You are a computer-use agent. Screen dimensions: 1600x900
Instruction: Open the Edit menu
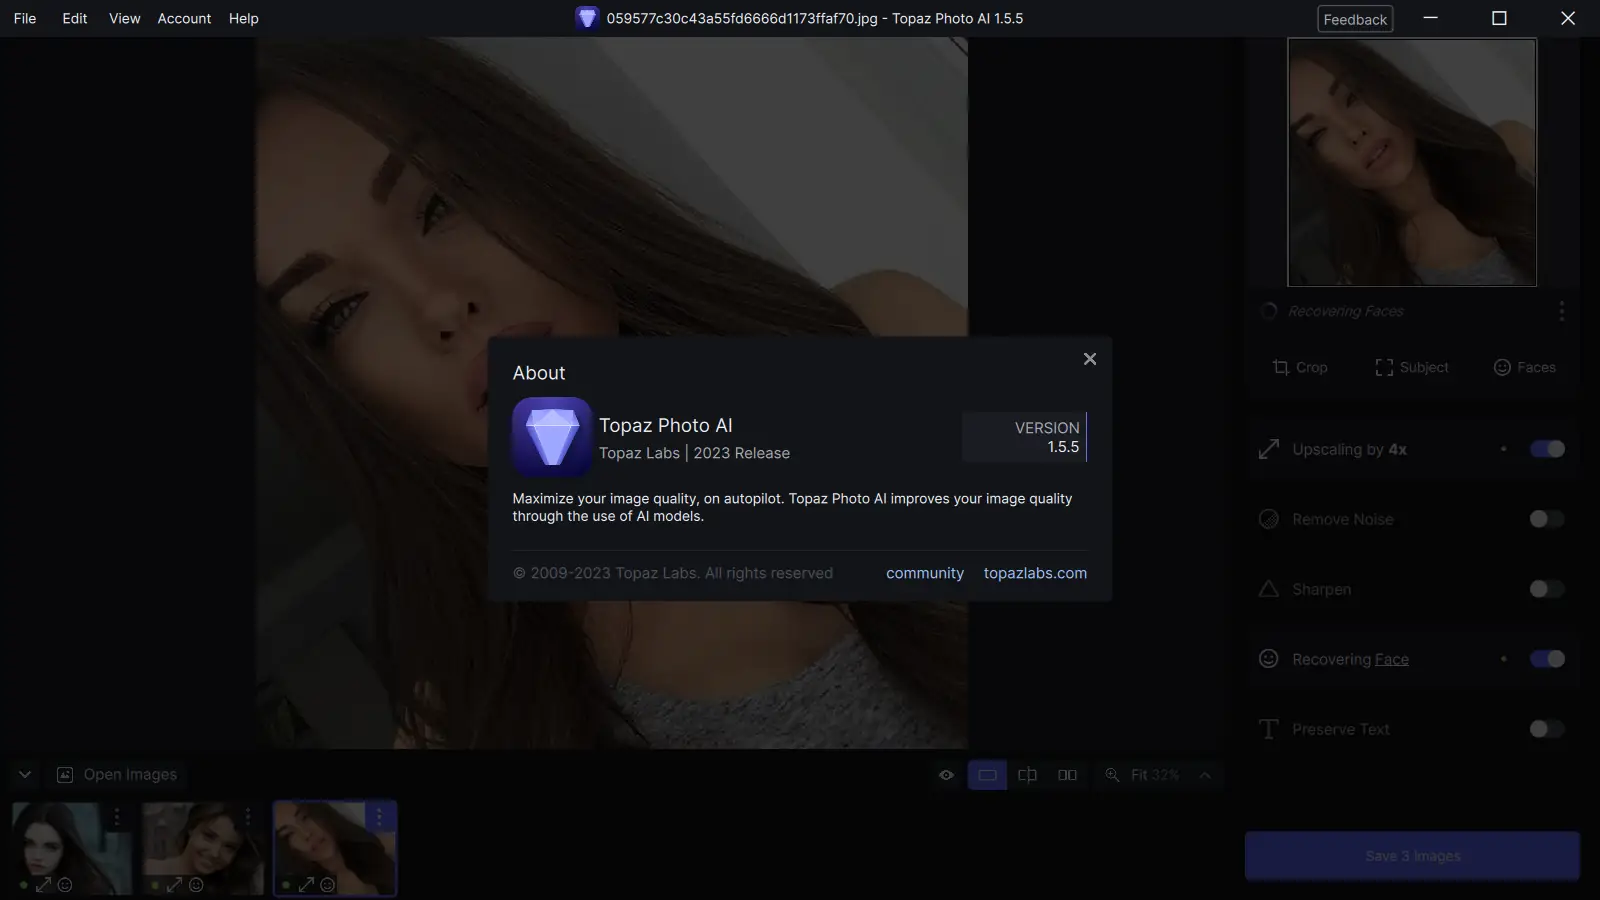point(75,18)
